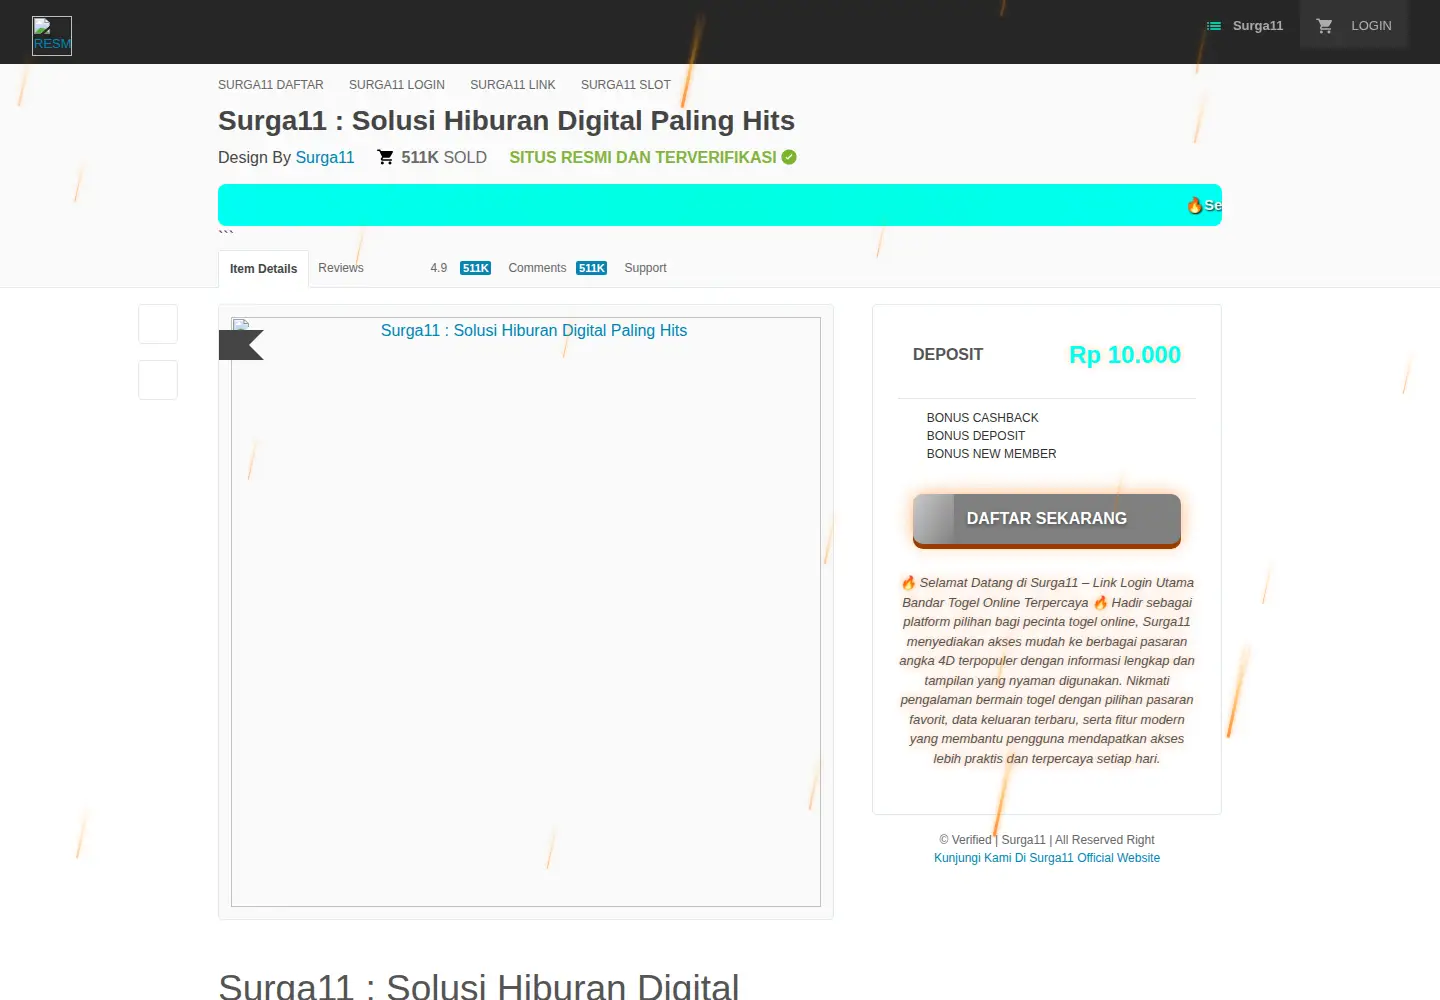Click the 511K badge next to Comments

coord(592,268)
